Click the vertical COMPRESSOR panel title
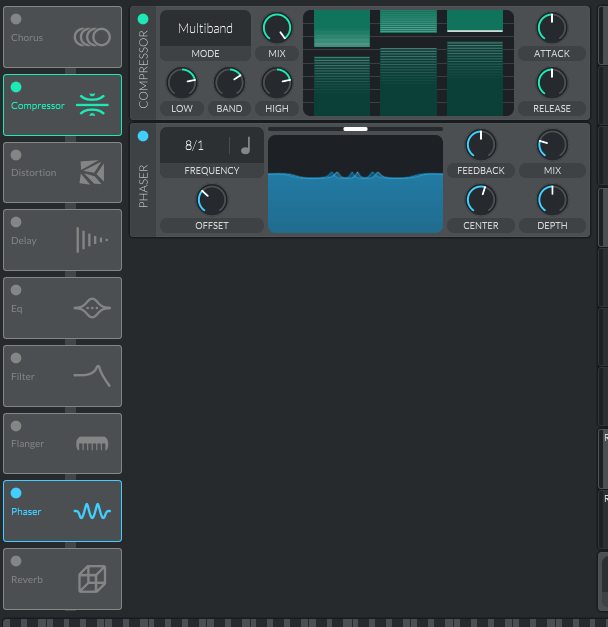Image resolution: width=608 pixels, height=627 pixels. coord(143,69)
